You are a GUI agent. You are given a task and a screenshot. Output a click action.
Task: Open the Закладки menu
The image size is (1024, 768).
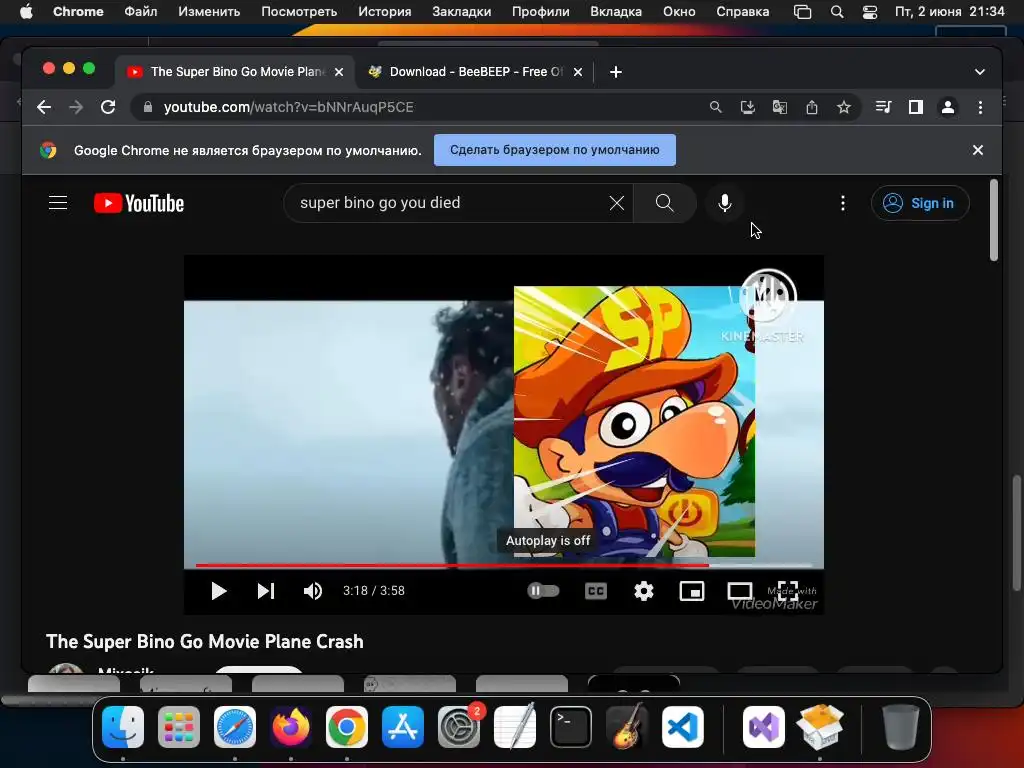(461, 12)
